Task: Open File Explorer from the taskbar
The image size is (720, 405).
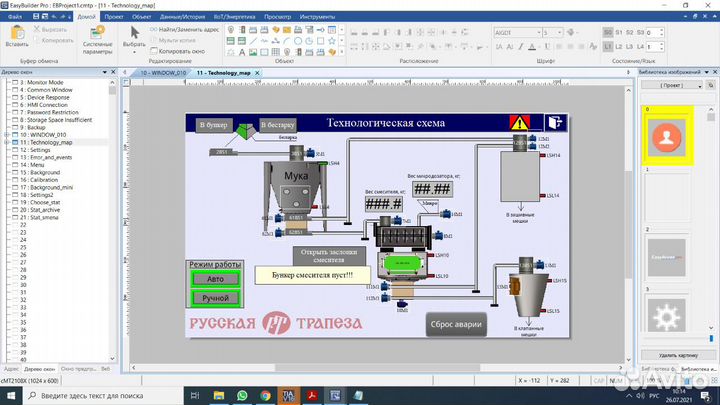Action: point(219,395)
